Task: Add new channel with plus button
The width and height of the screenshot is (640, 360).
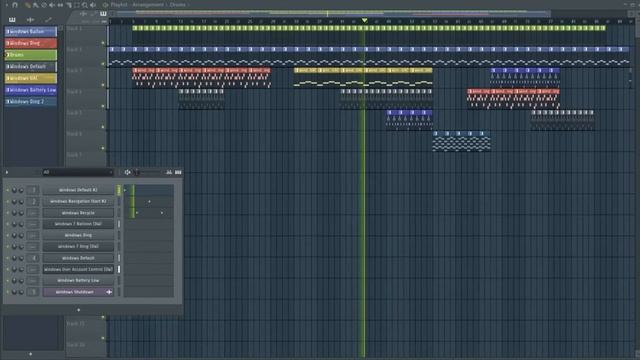Action: [x=78, y=310]
